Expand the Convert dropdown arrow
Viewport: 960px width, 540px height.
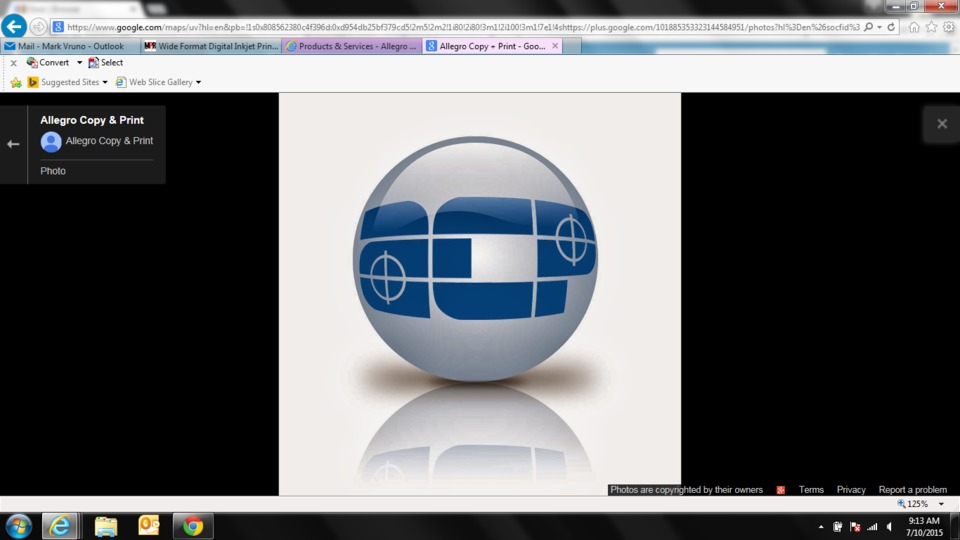(x=80, y=63)
